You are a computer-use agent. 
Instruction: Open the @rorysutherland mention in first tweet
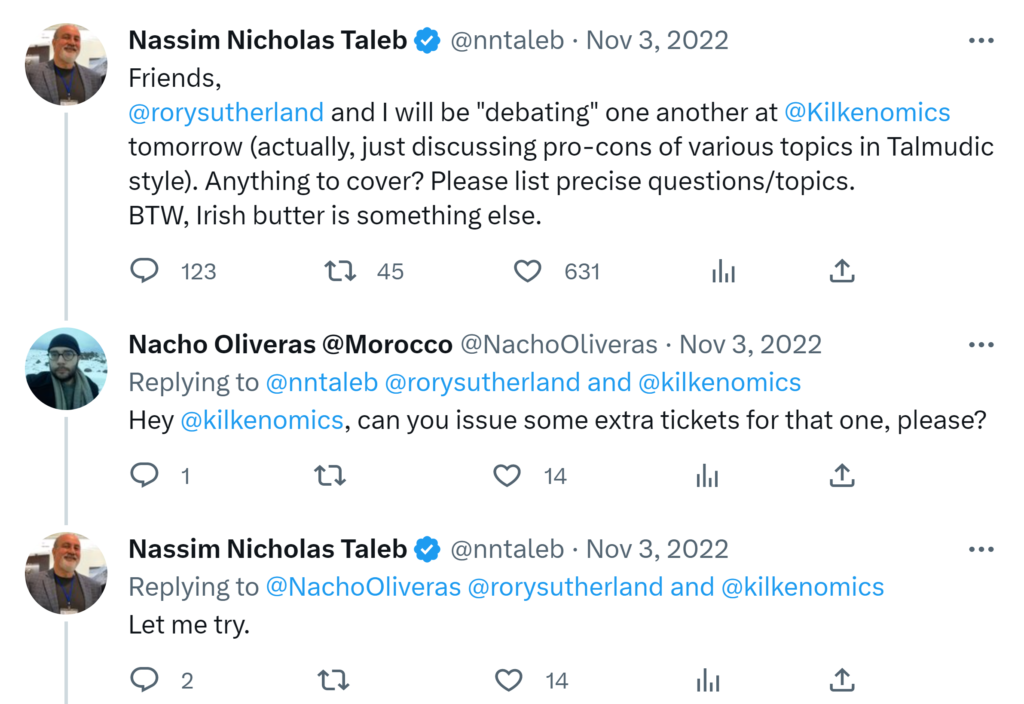point(226,111)
